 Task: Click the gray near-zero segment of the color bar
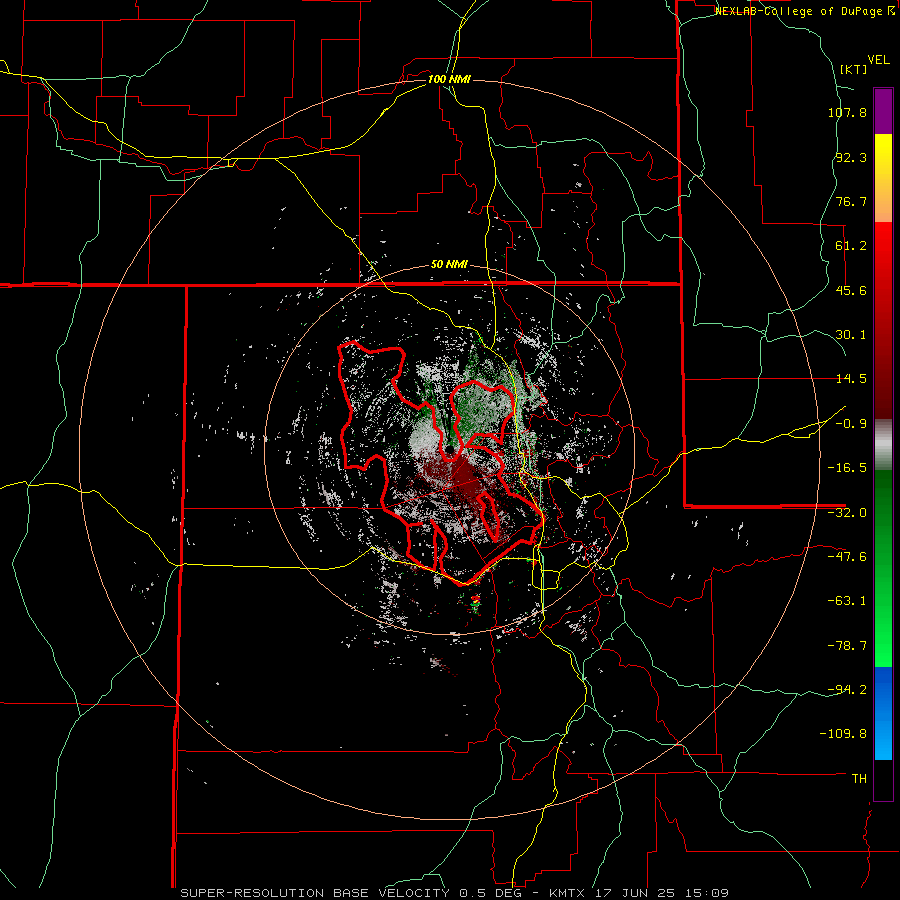[x=883, y=445]
